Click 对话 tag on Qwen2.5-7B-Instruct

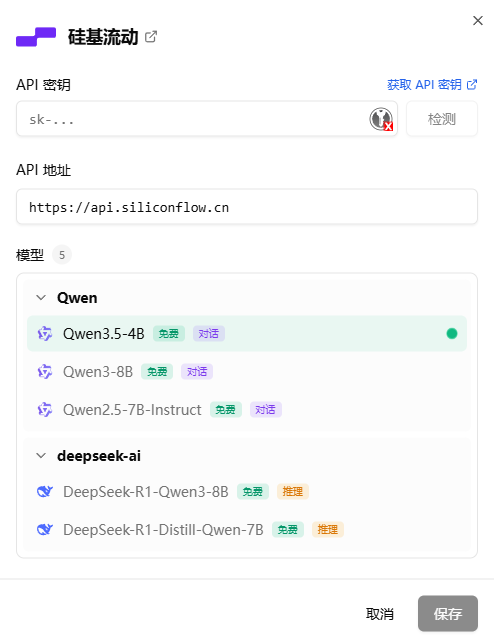click(266, 409)
